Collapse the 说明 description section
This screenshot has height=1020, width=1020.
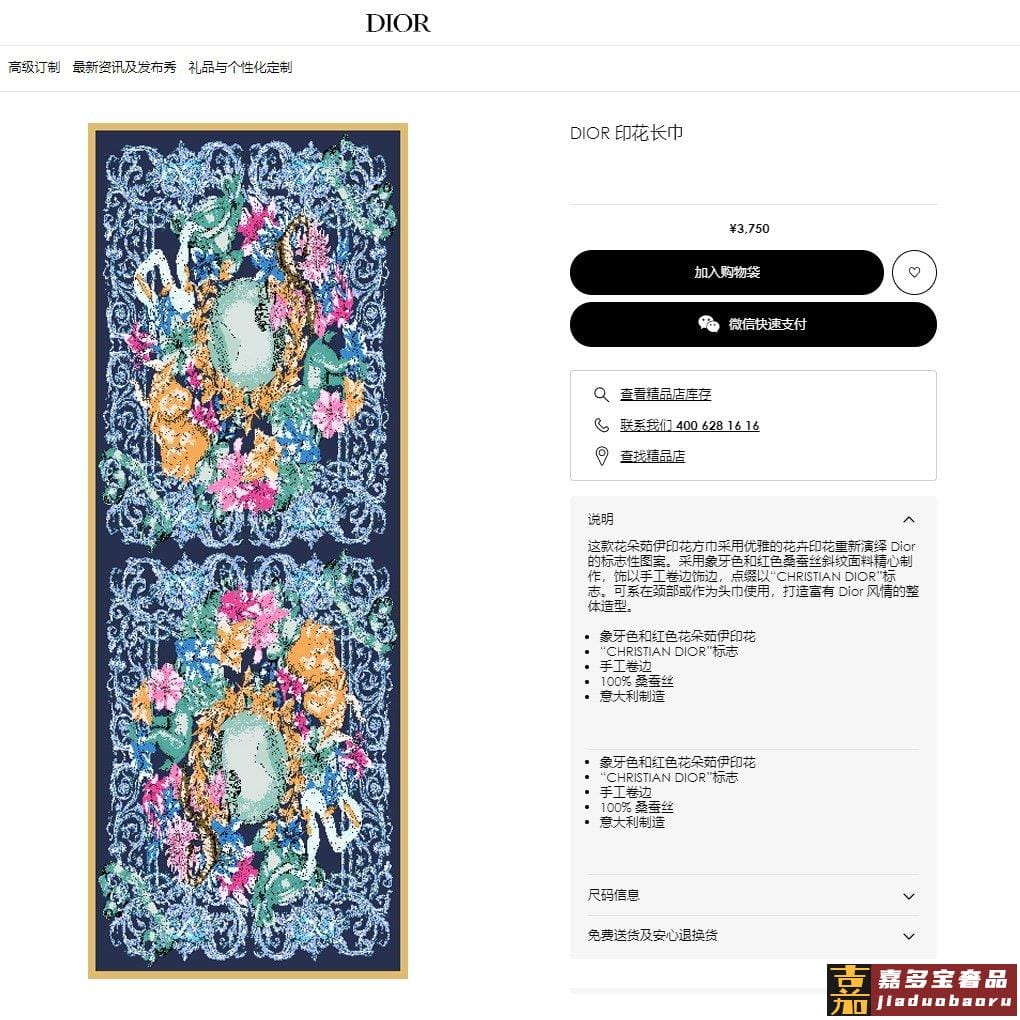pyautogui.click(x=909, y=519)
